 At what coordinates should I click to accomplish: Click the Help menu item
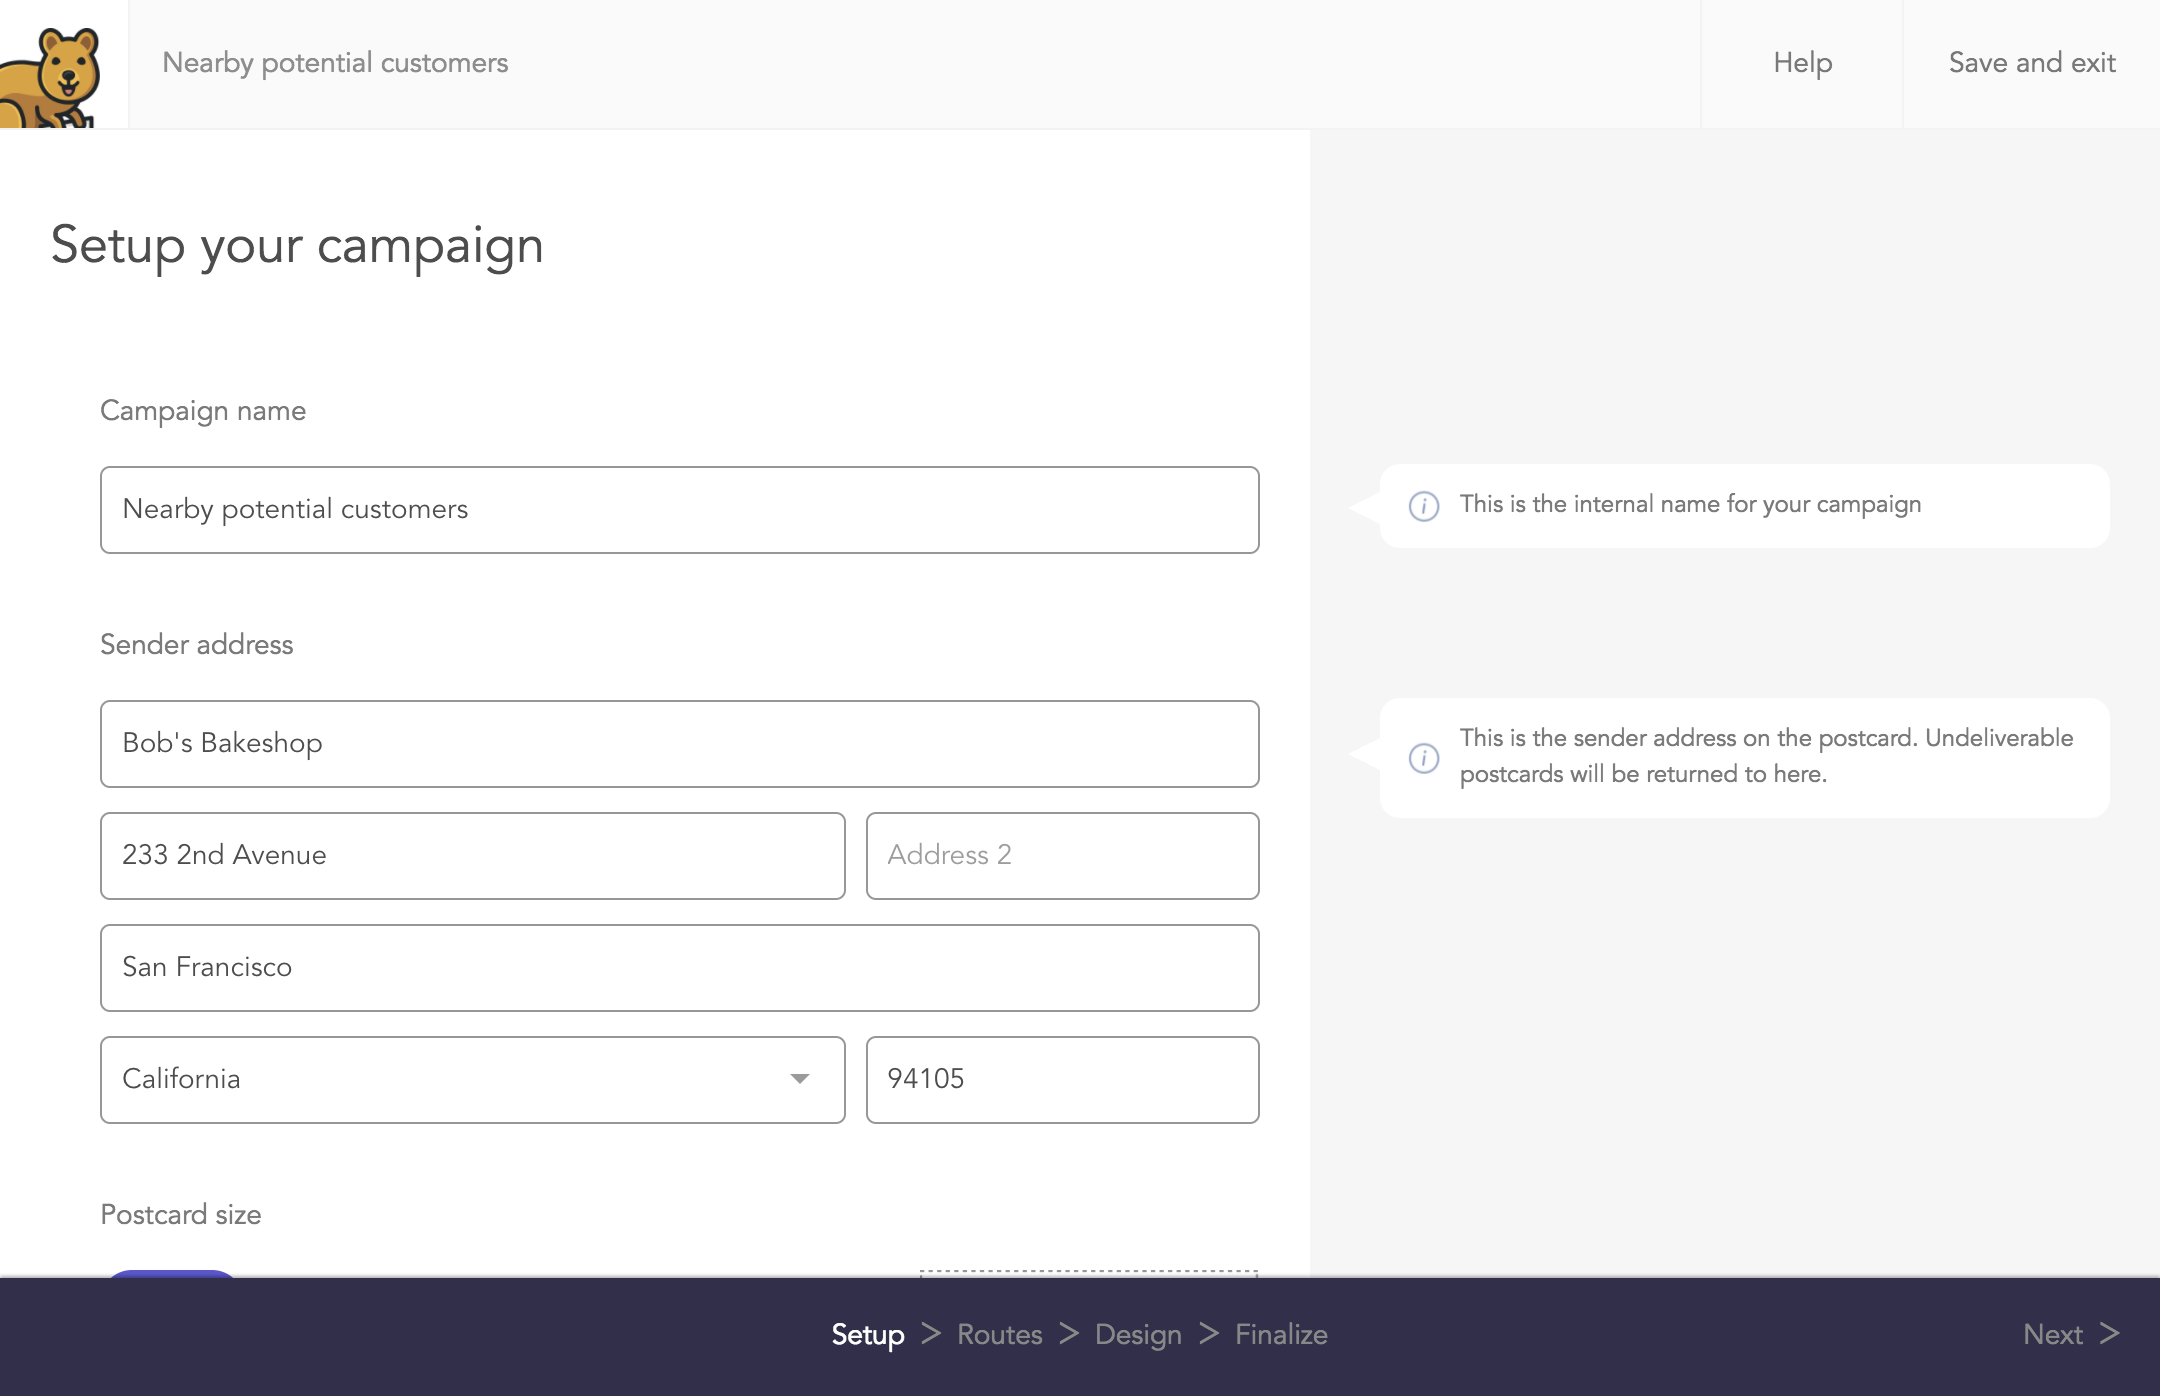coord(1803,63)
